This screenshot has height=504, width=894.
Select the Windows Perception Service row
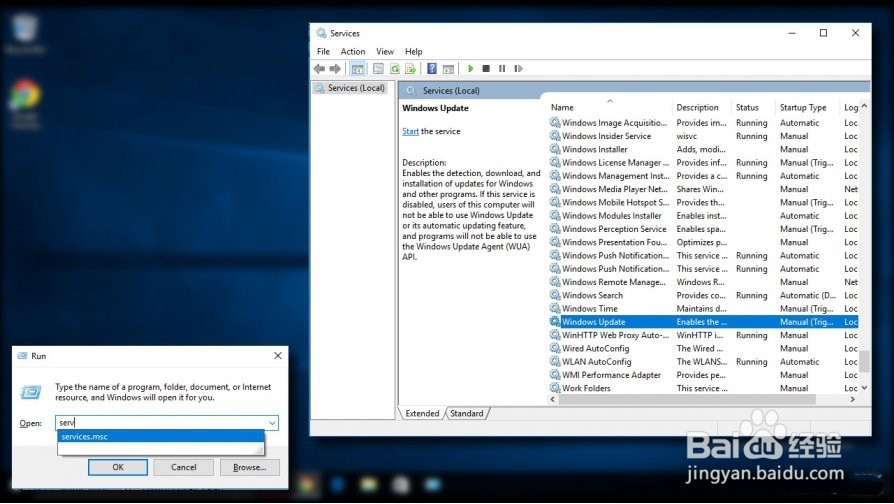[x=703, y=229]
